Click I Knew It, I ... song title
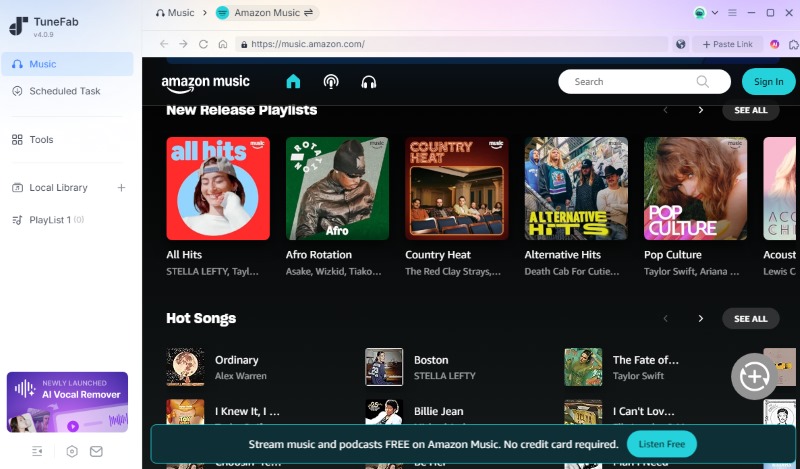 pos(247,411)
